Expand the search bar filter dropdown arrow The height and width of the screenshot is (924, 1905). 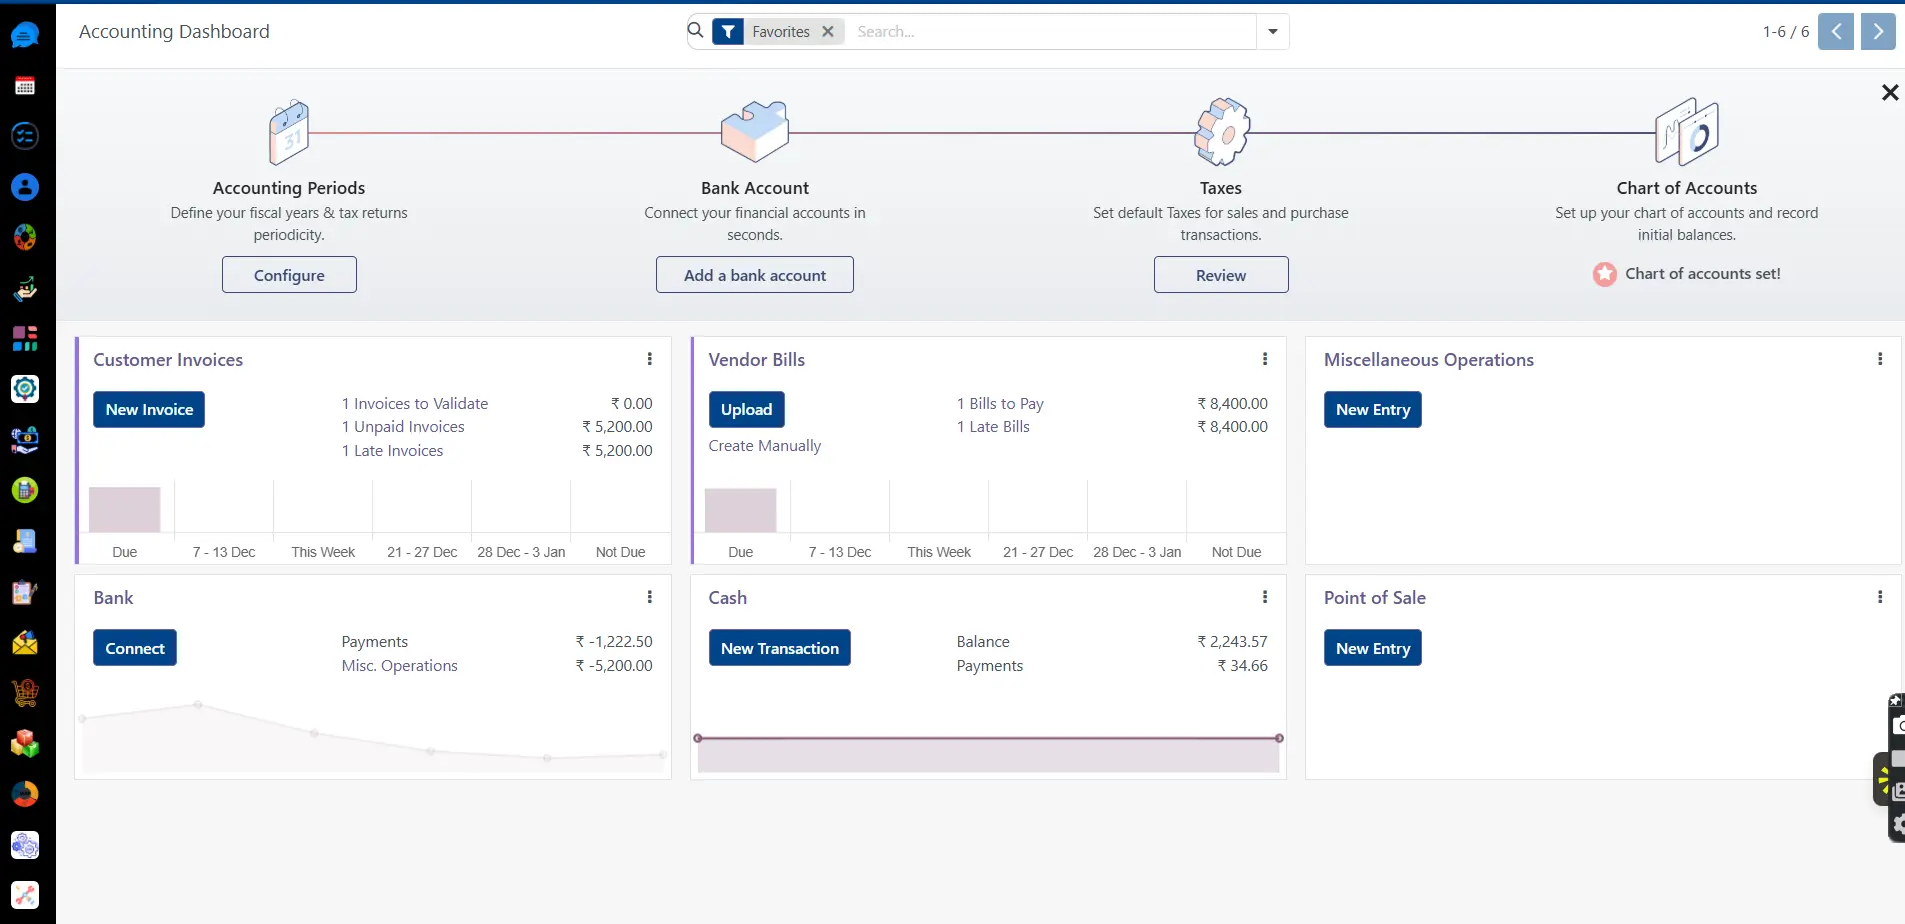pos(1272,31)
